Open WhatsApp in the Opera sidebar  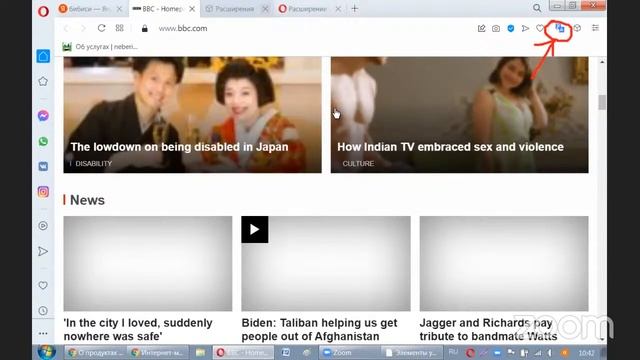click(x=43, y=141)
